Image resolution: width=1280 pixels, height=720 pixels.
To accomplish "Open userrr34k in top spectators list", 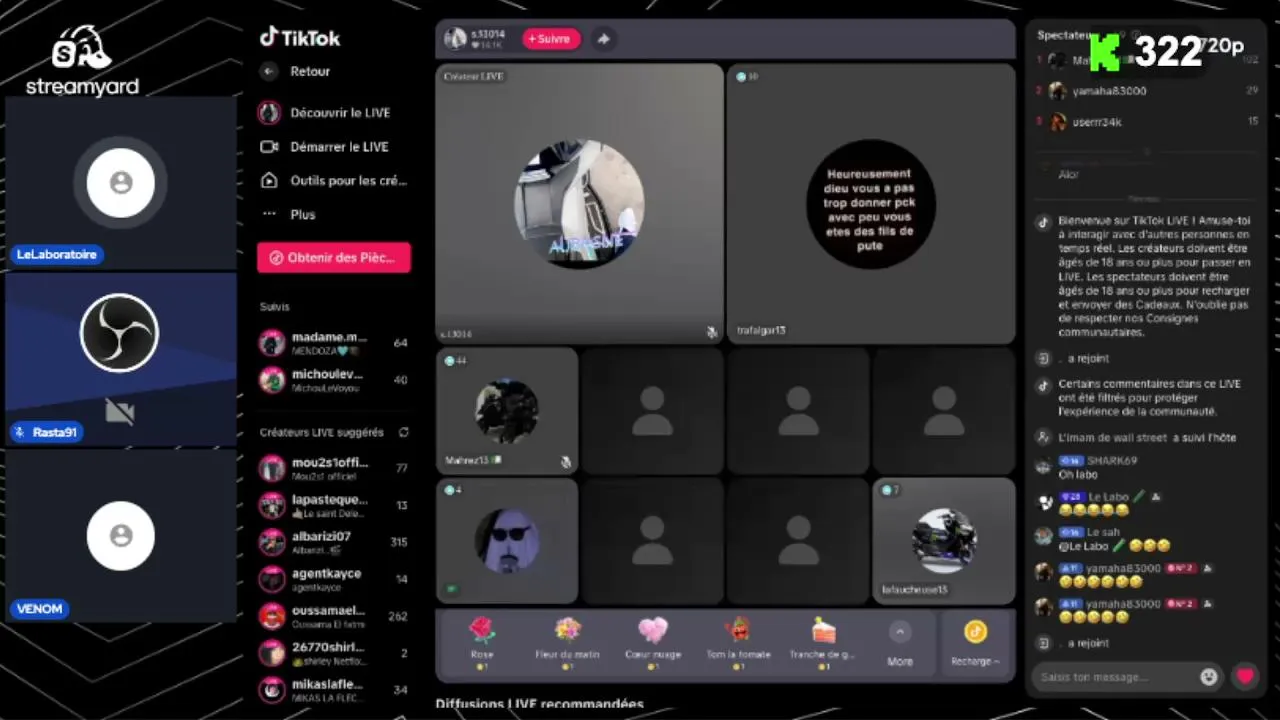I will pos(1147,122).
